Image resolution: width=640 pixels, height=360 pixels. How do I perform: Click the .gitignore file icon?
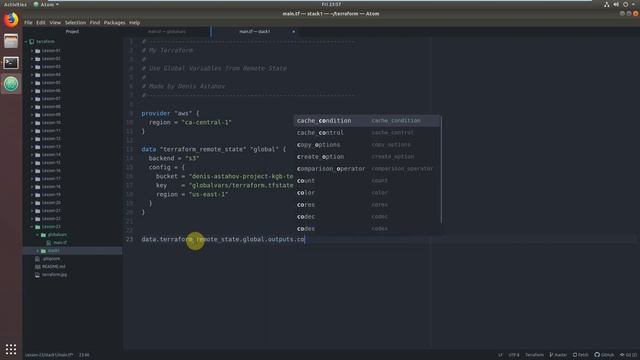click(38, 259)
